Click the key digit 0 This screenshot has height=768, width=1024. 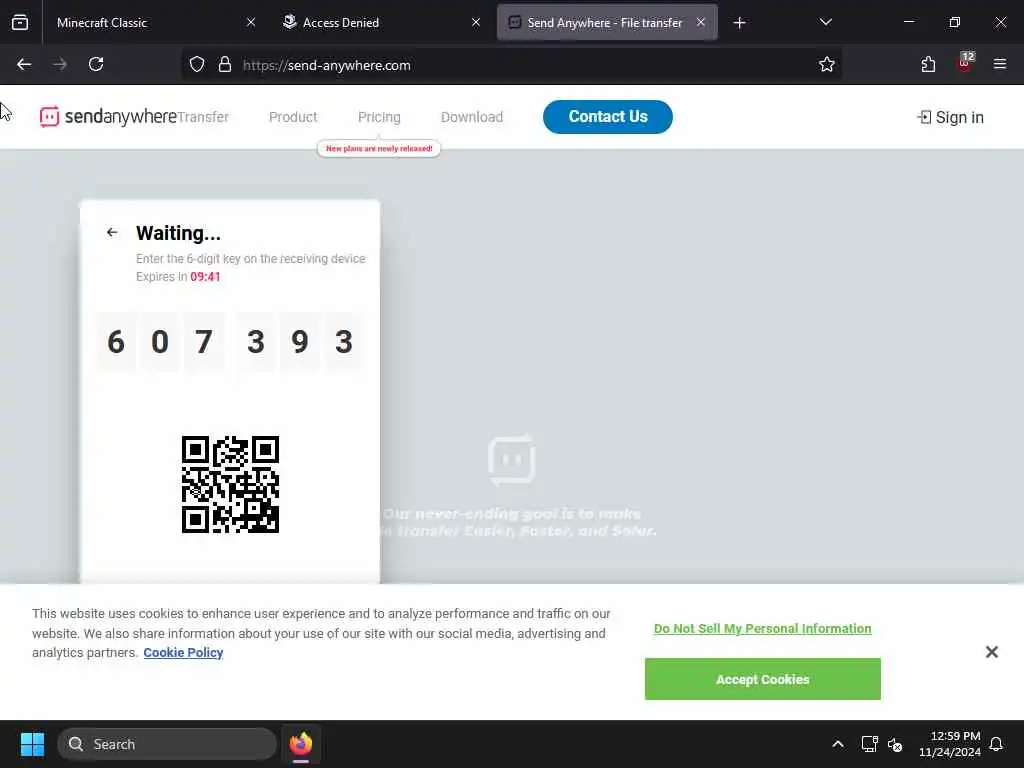coord(159,342)
